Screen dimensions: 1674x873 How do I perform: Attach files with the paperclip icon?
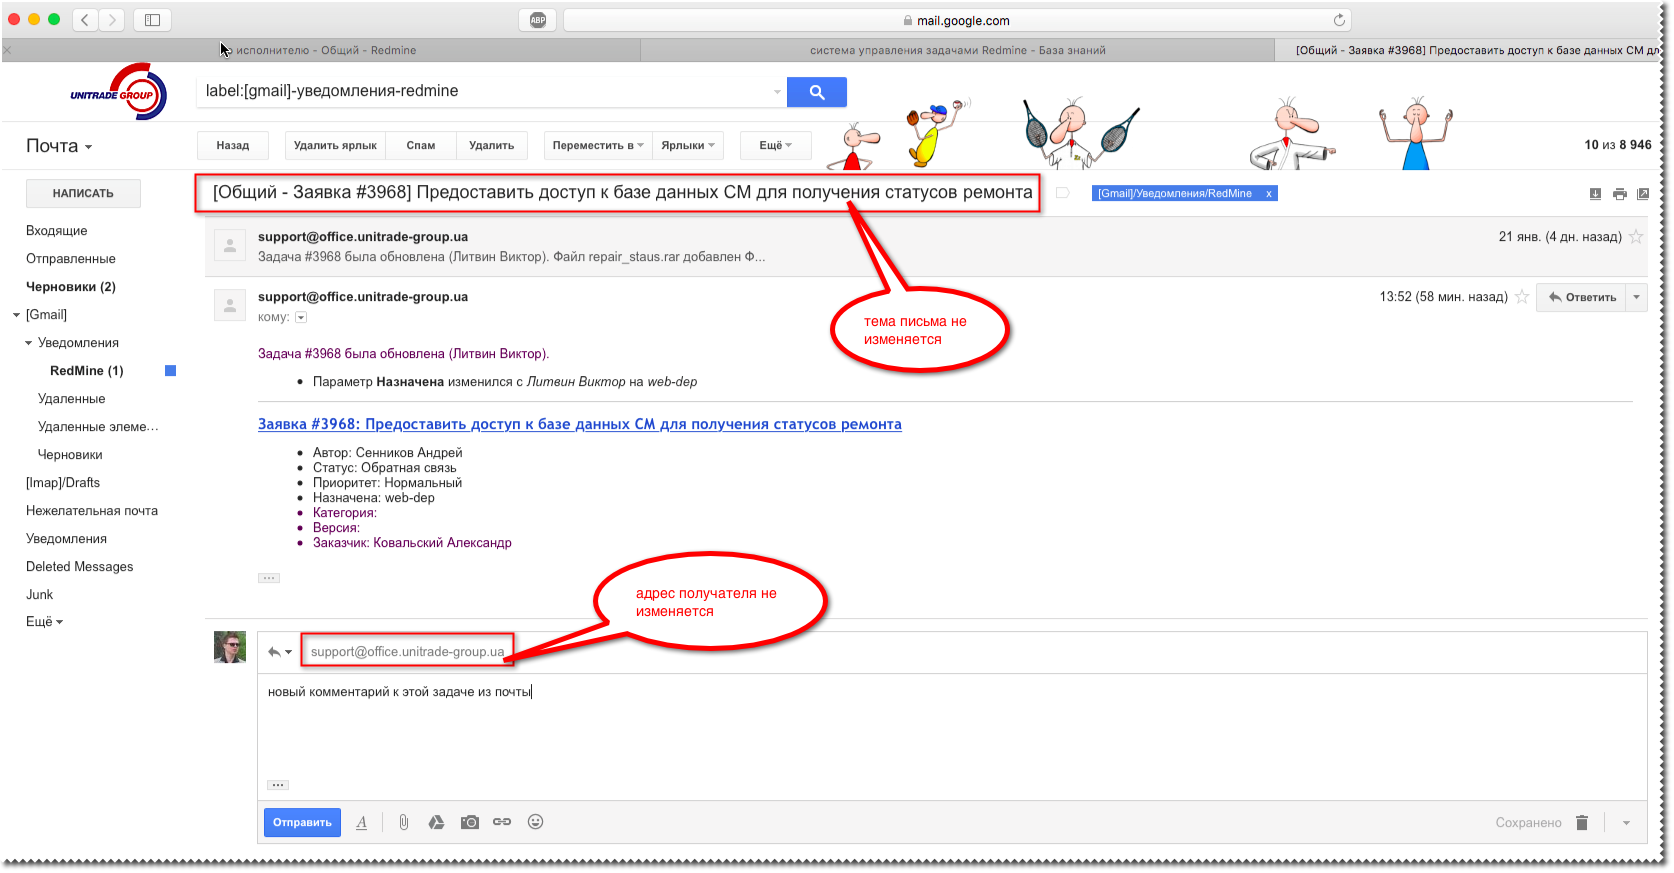(x=403, y=822)
